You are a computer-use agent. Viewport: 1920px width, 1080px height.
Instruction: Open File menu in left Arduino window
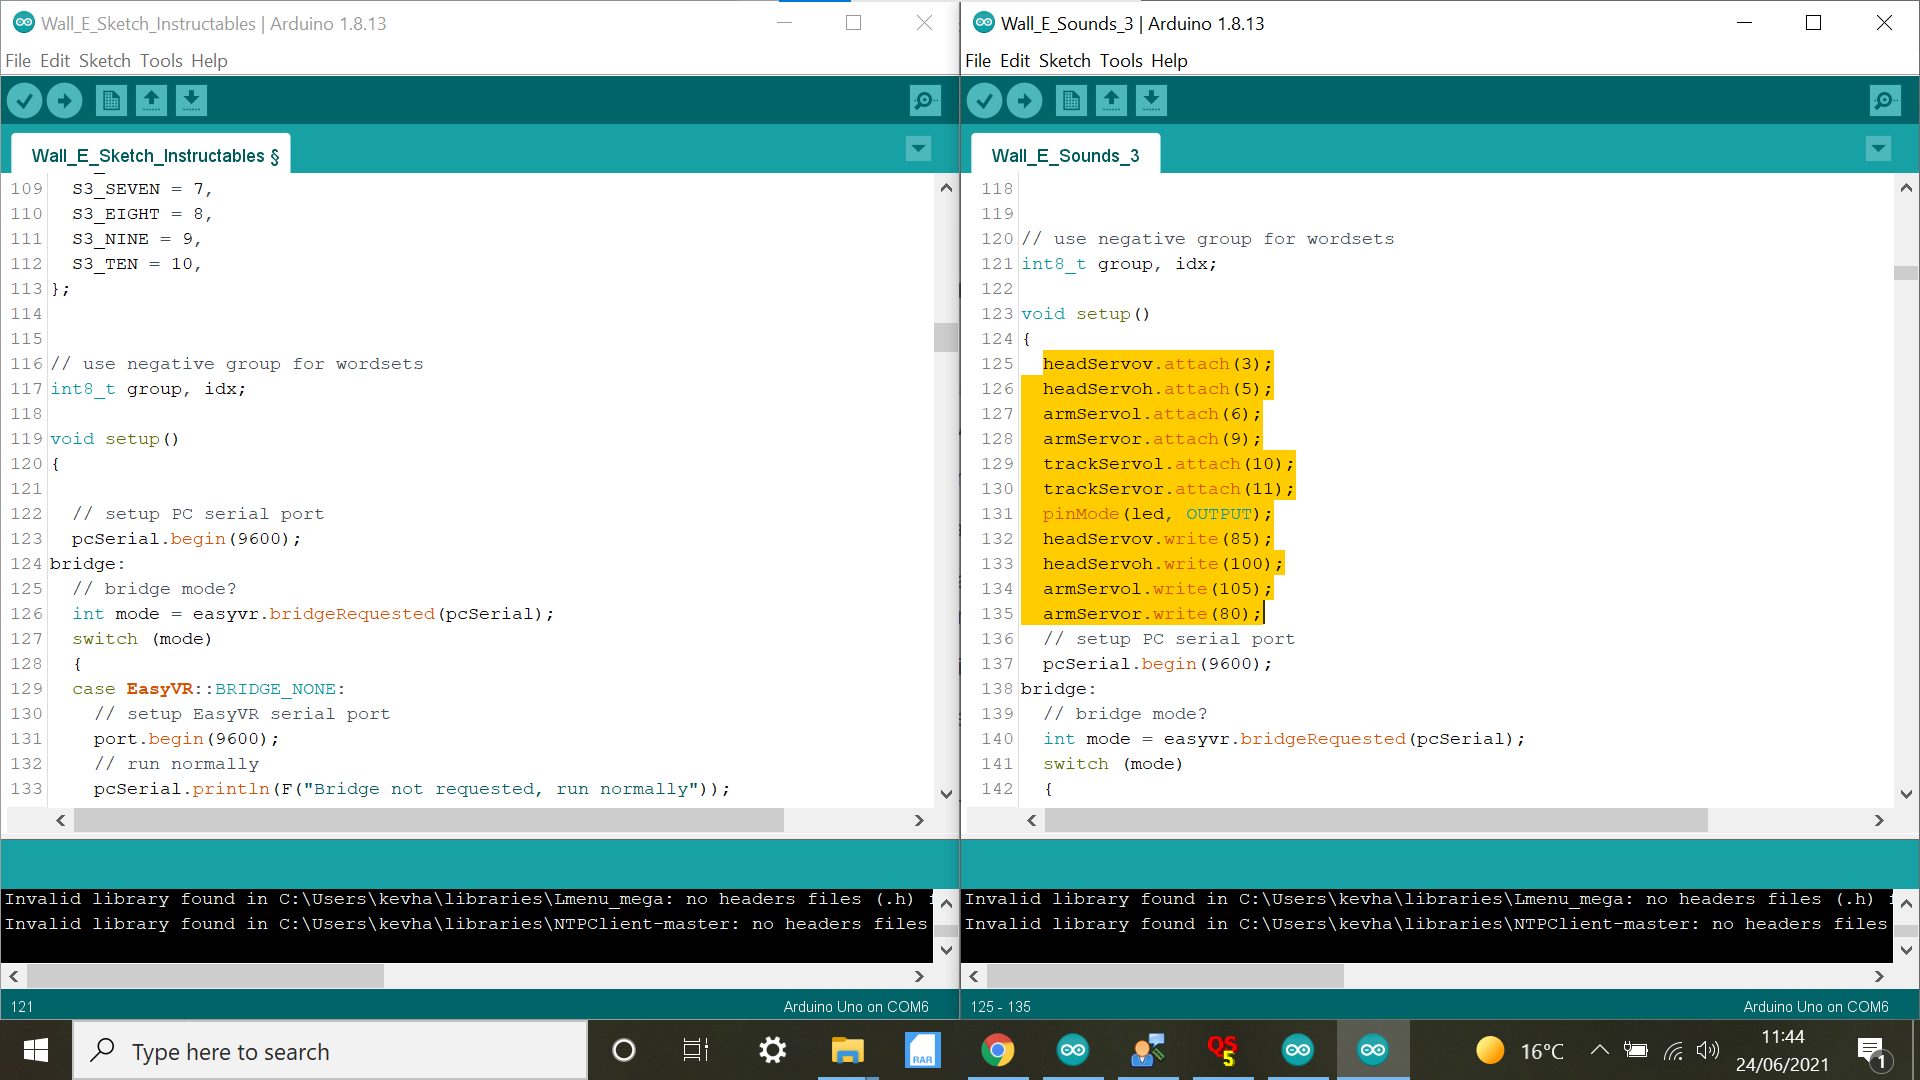pyautogui.click(x=18, y=61)
